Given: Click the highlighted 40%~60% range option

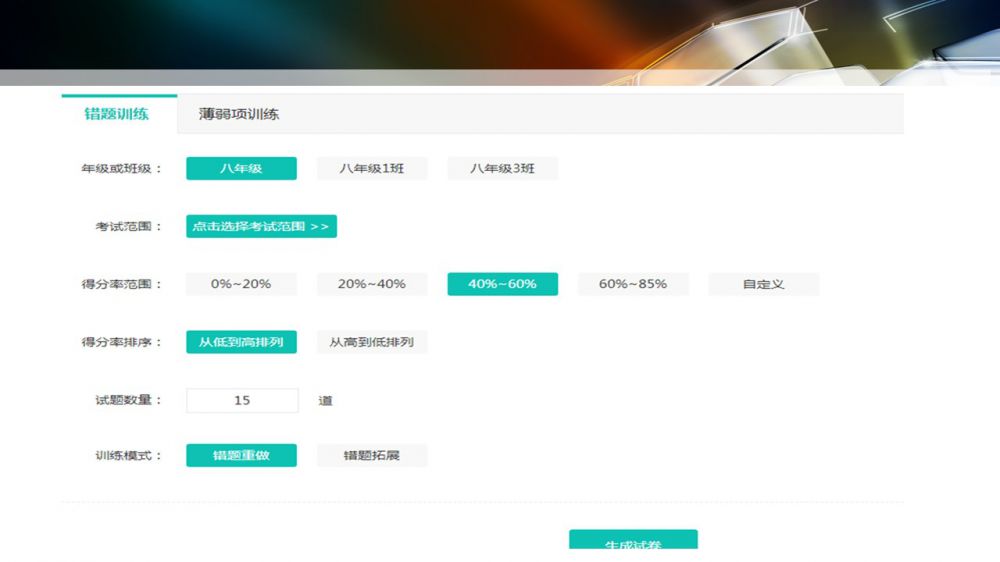Looking at the screenshot, I should click(x=502, y=284).
